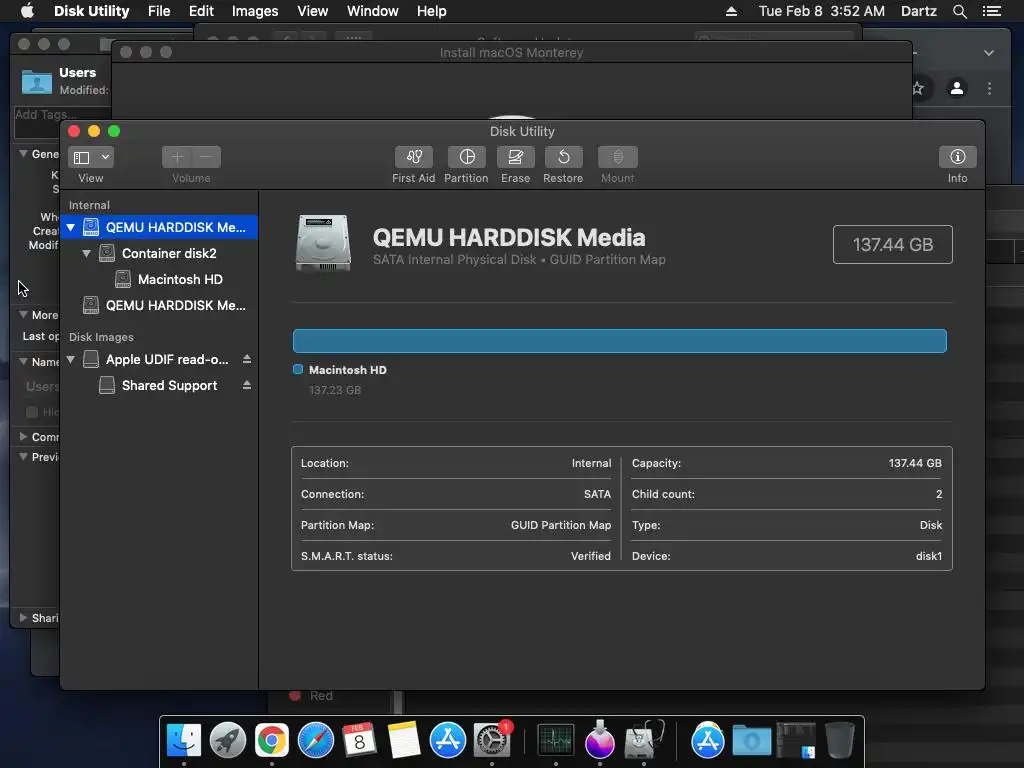Collapse the Apple UDIF disk image arrow
The image size is (1024, 768).
click(71, 360)
